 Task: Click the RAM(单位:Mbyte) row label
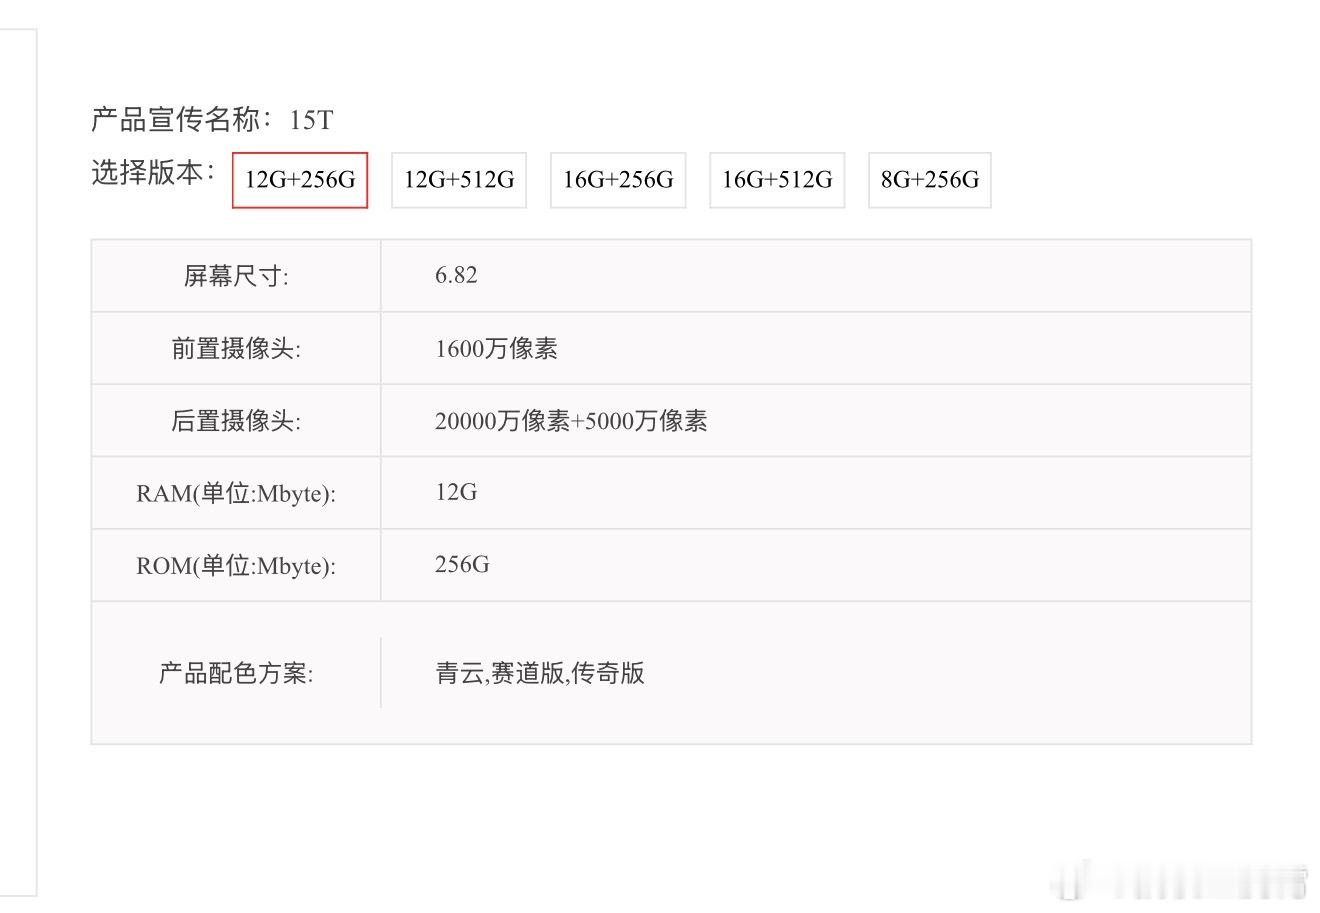236,493
